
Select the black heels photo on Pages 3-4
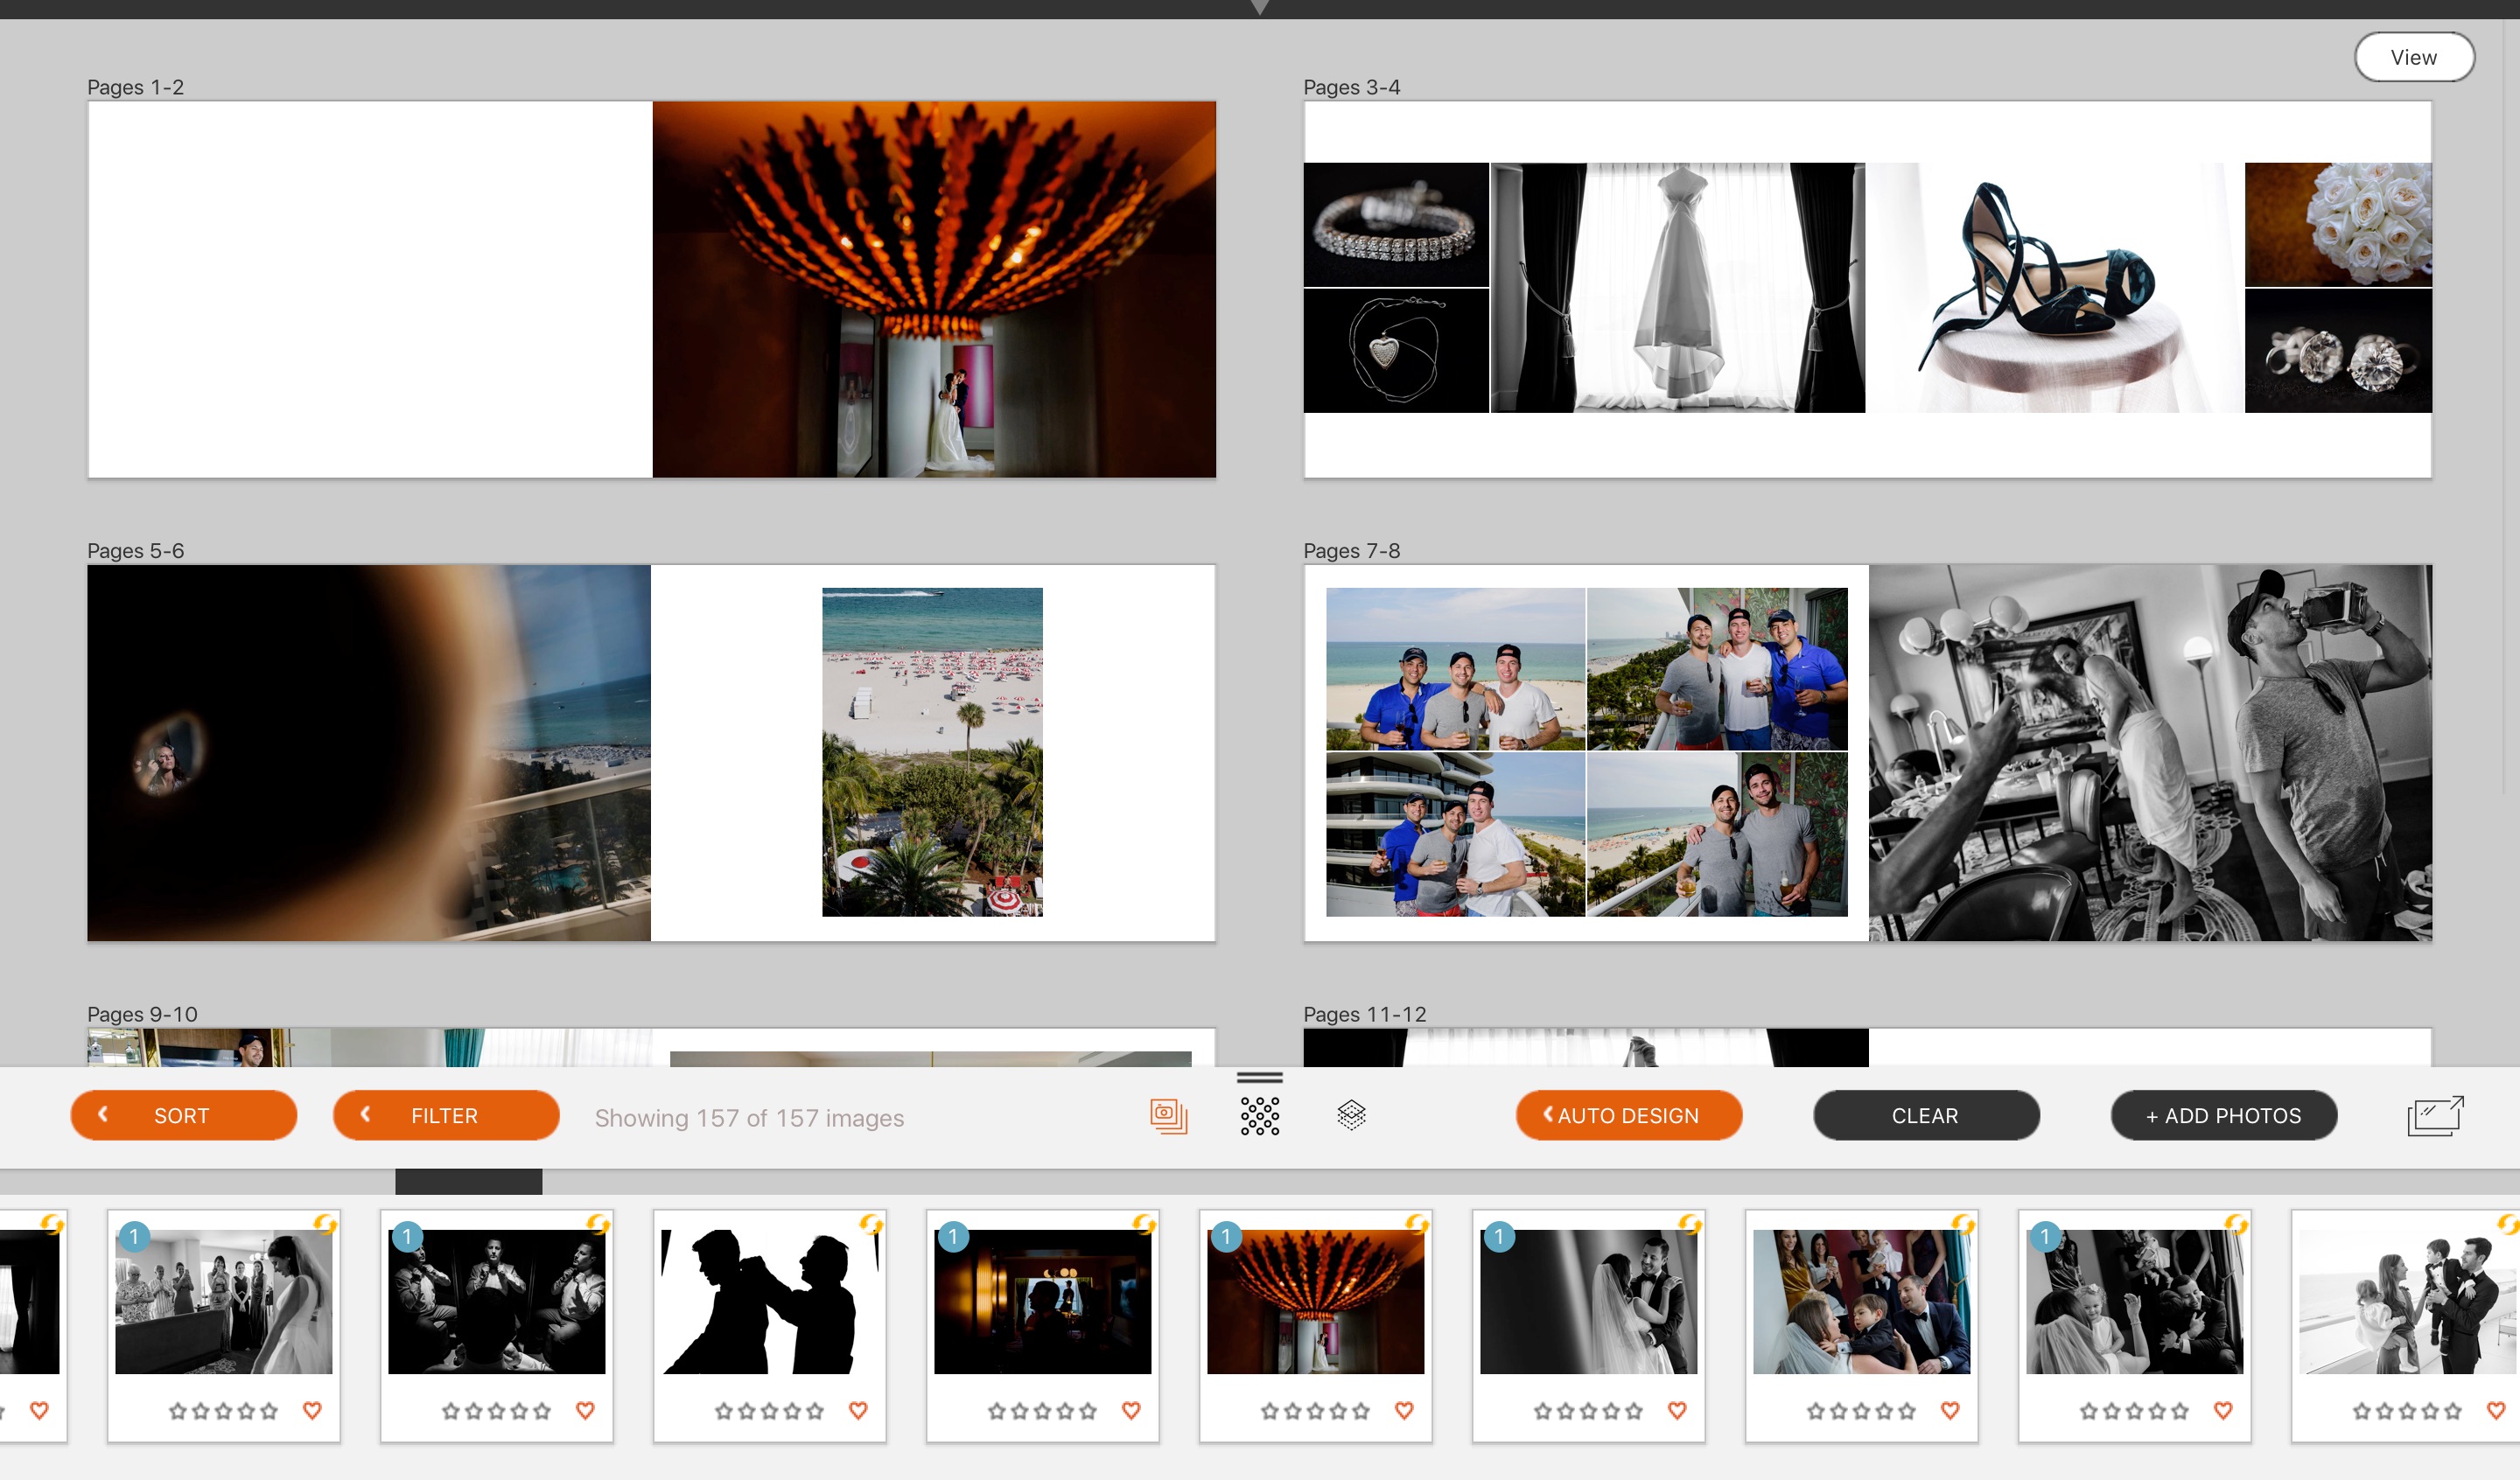tap(2055, 288)
